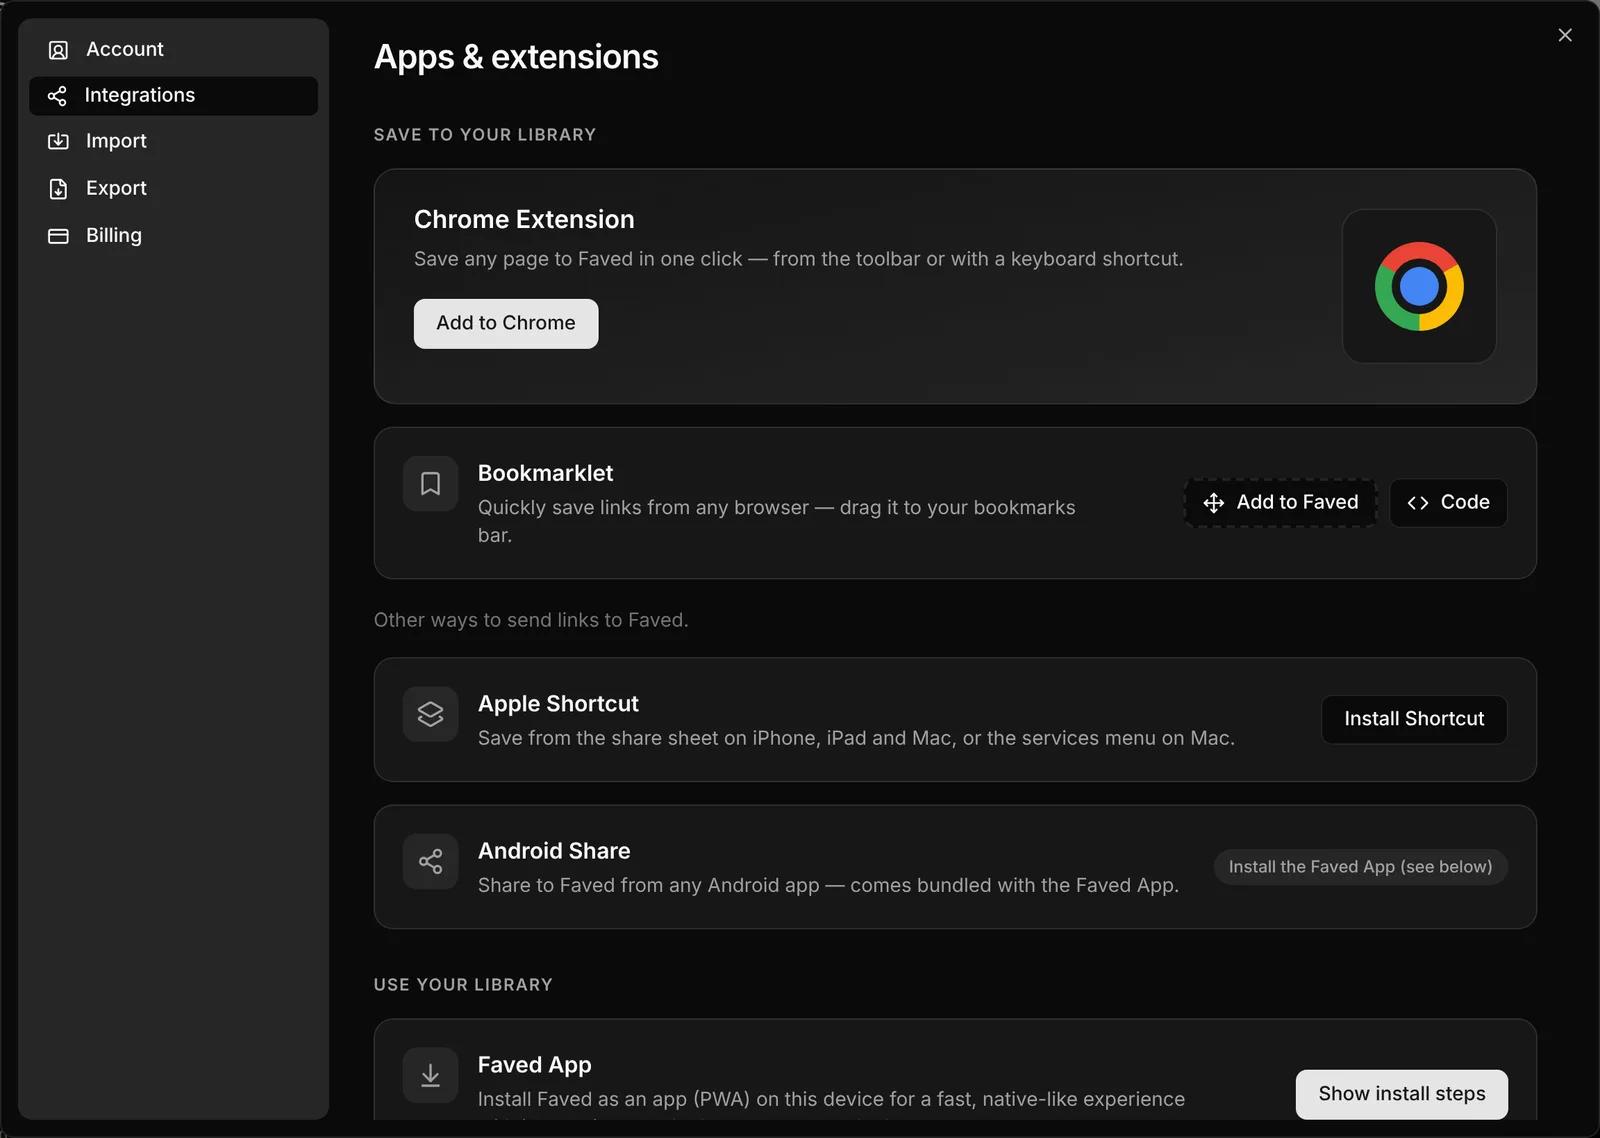Image resolution: width=1600 pixels, height=1138 pixels.
Task: Click the 'Apple Shortcut' title text
Action: 558,704
